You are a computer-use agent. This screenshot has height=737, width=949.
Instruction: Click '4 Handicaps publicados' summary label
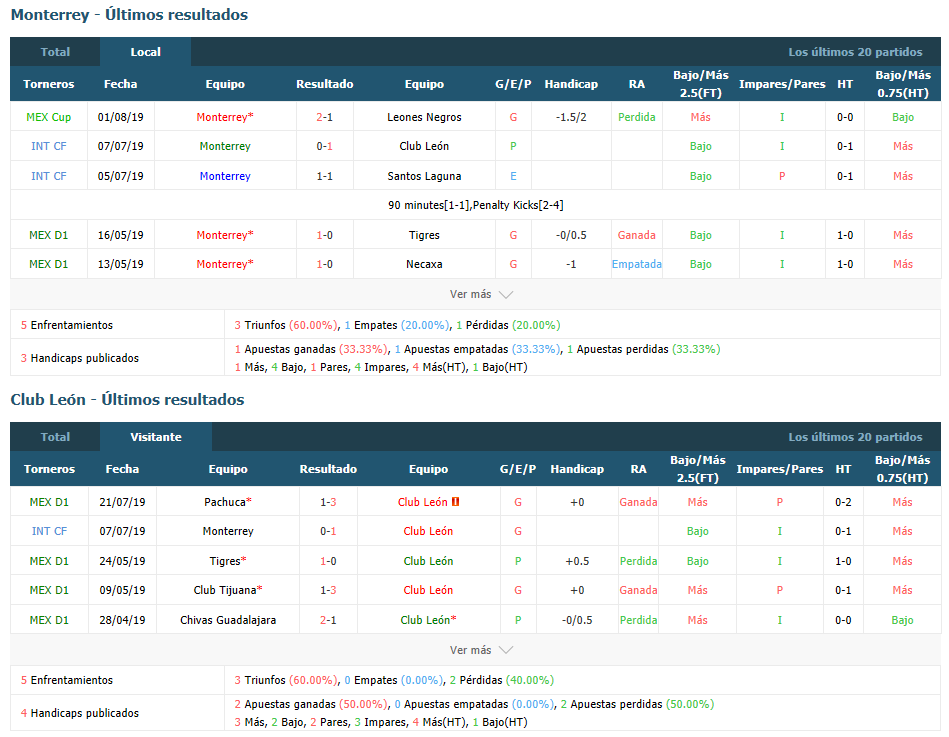[x=80, y=713]
